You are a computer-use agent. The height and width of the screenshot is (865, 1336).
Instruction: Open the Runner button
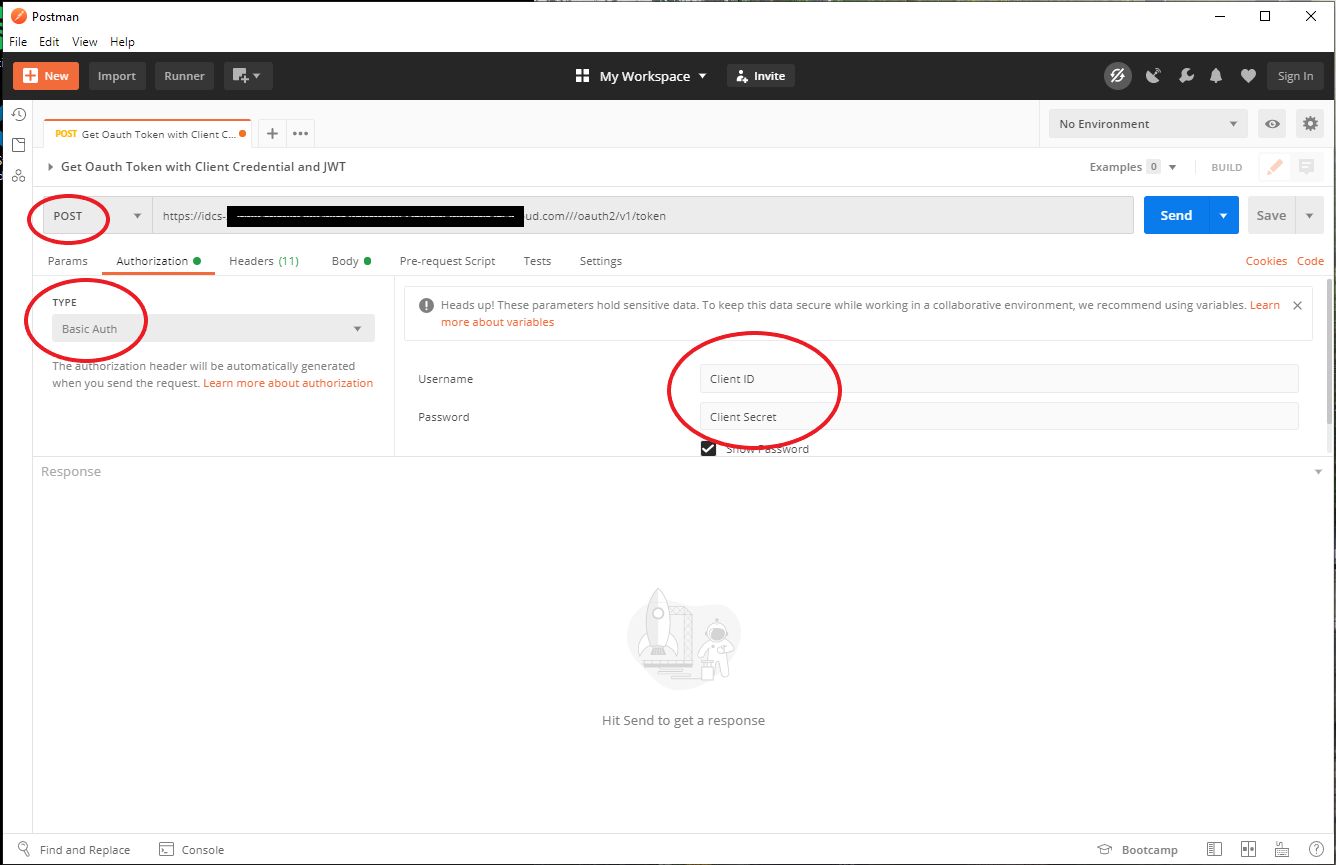[184, 76]
